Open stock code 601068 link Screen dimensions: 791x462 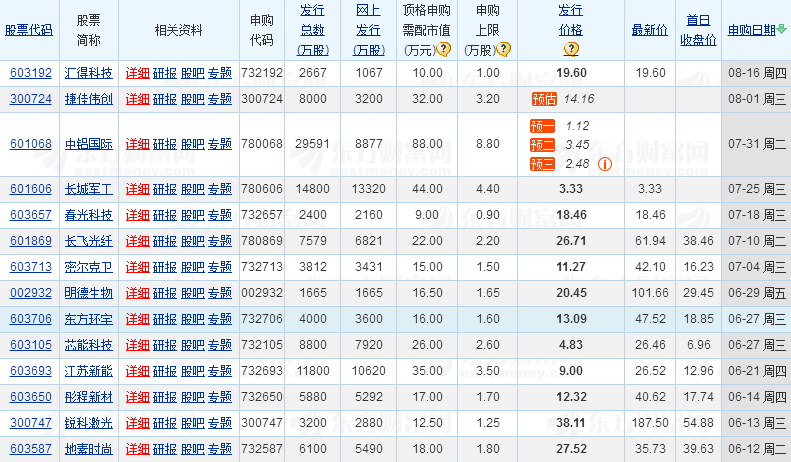(x=31, y=144)
